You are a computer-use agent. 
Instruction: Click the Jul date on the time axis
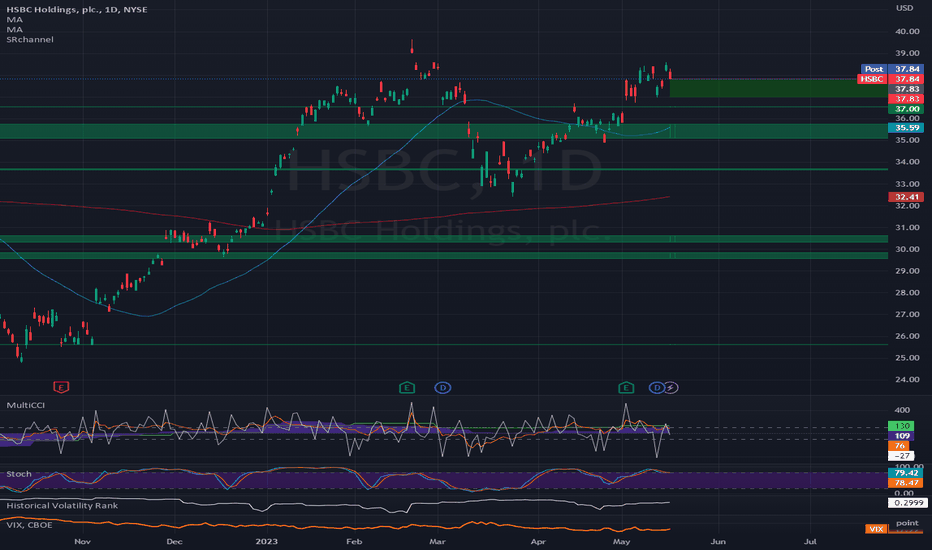tap(810, 542)
